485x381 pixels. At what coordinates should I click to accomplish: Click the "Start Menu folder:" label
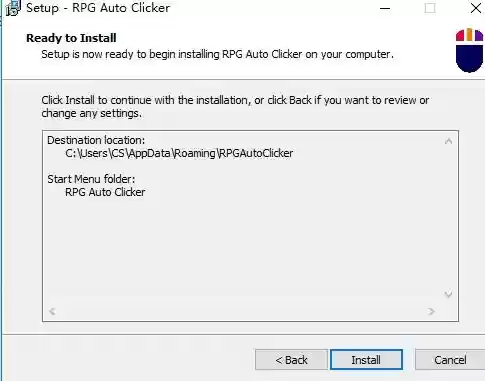click(x=91, y=179)
